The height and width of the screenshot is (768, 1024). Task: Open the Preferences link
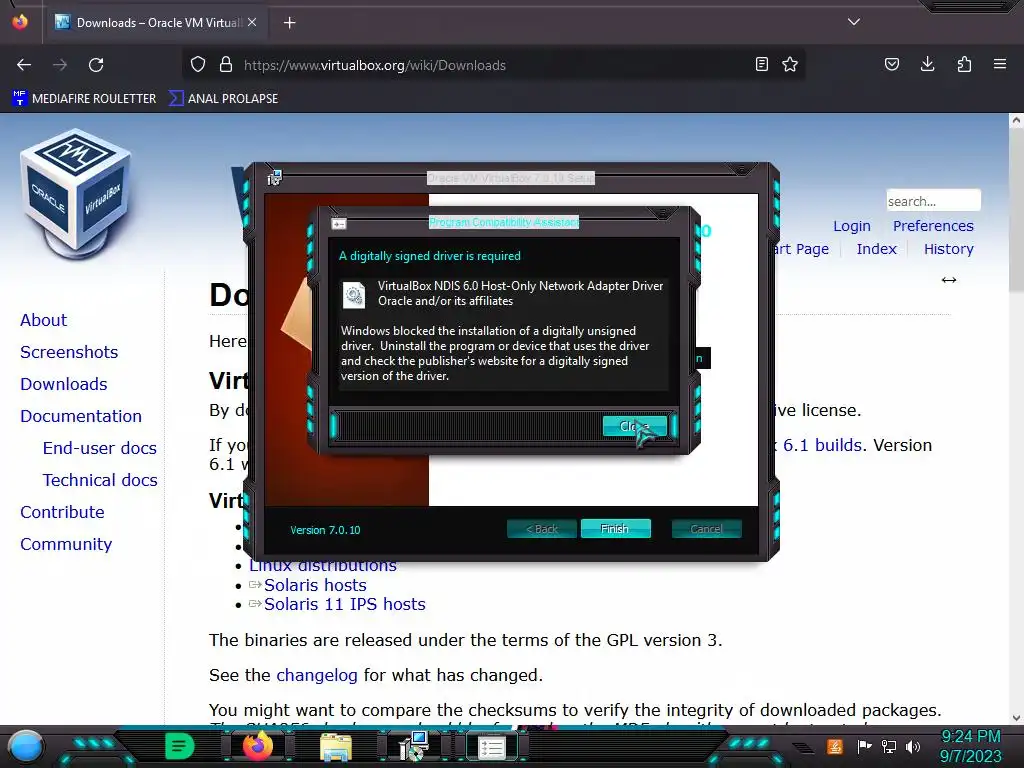tap(933, 226)
